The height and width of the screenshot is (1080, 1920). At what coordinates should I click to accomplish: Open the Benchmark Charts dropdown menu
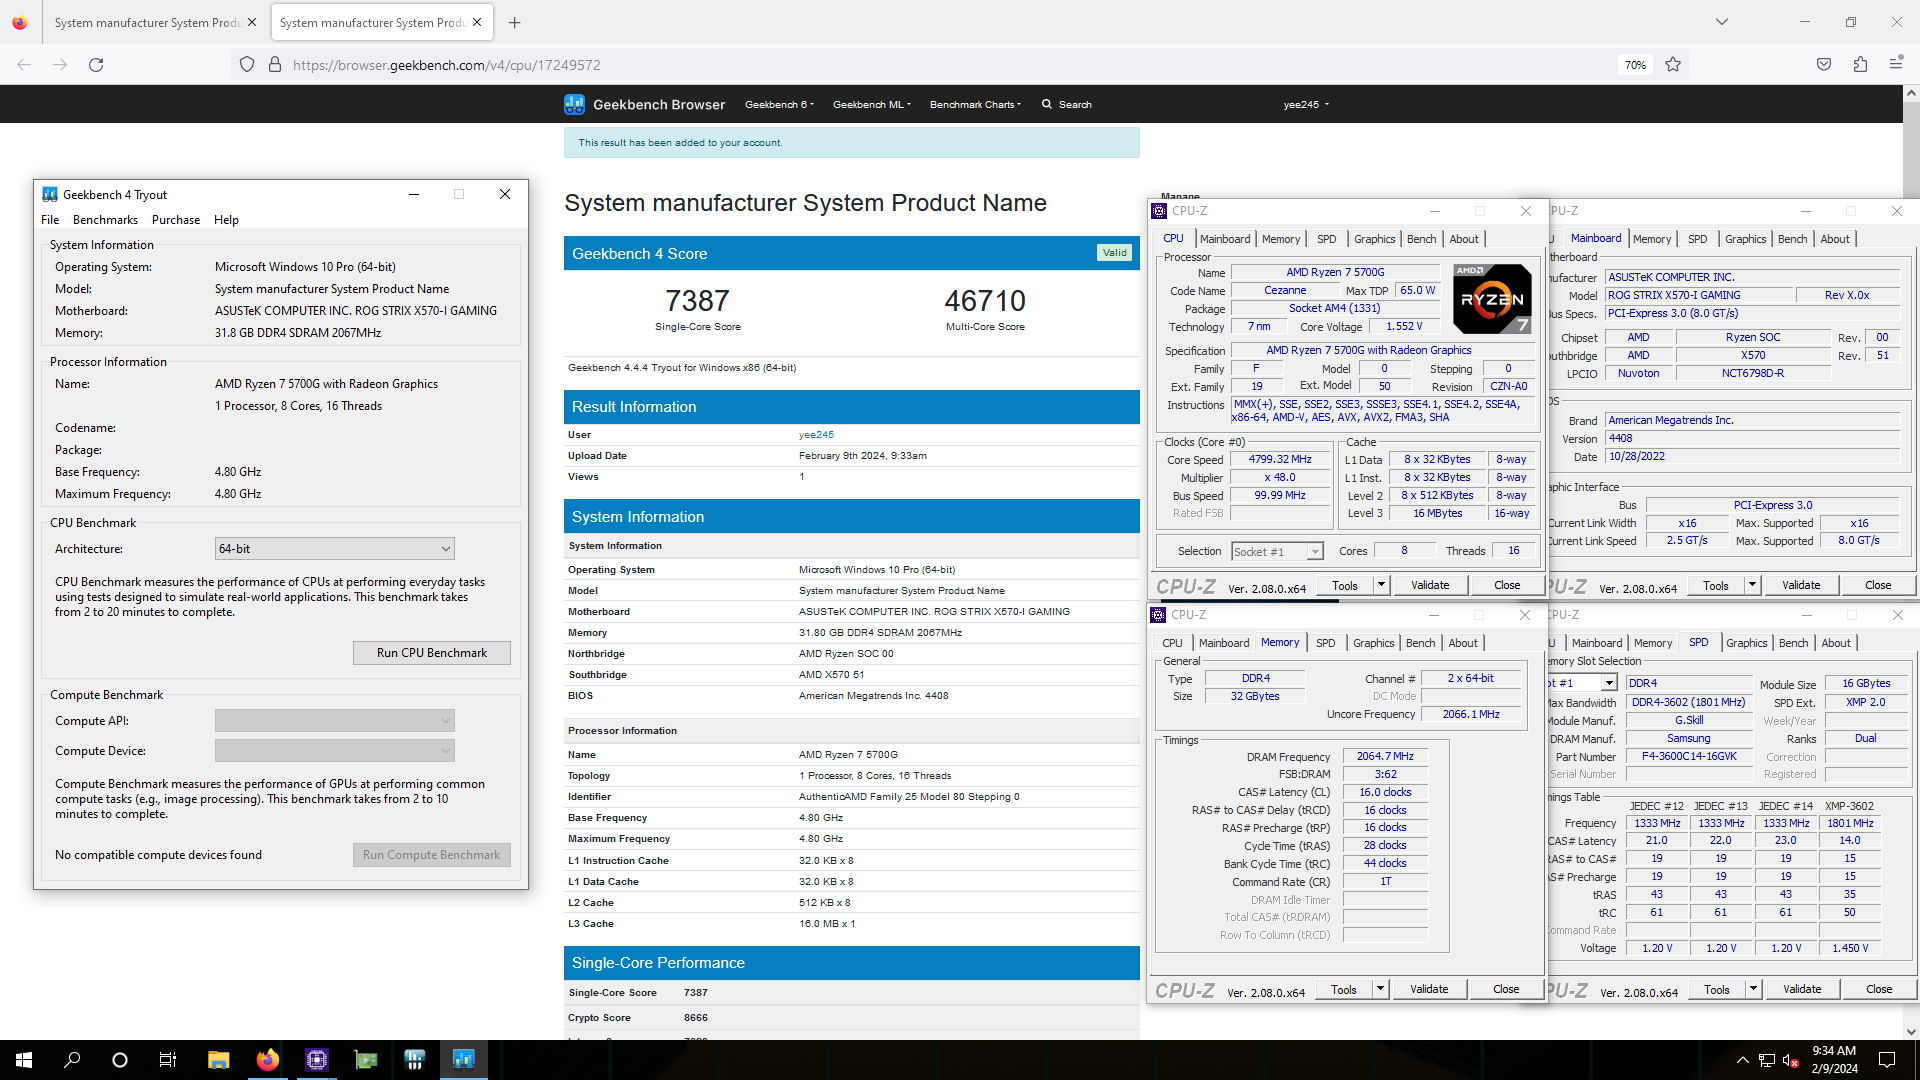976,104
